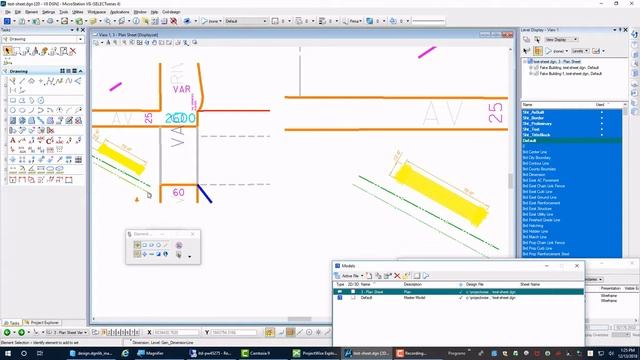Select the Plan Sheet model row
The height and width of the screenshot is (360, 640).
459,292
